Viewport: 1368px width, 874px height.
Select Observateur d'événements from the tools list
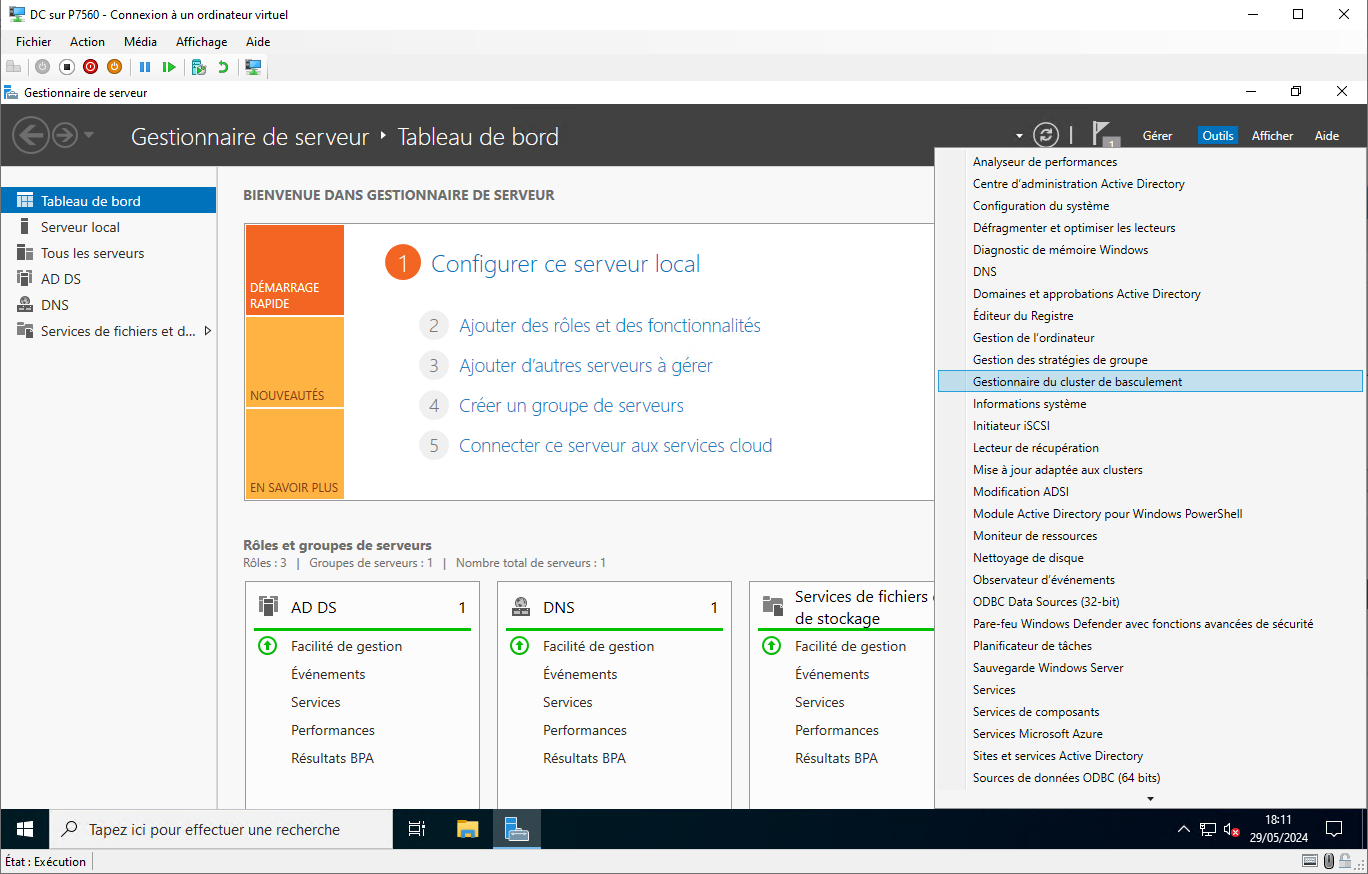pos(1043,580)
